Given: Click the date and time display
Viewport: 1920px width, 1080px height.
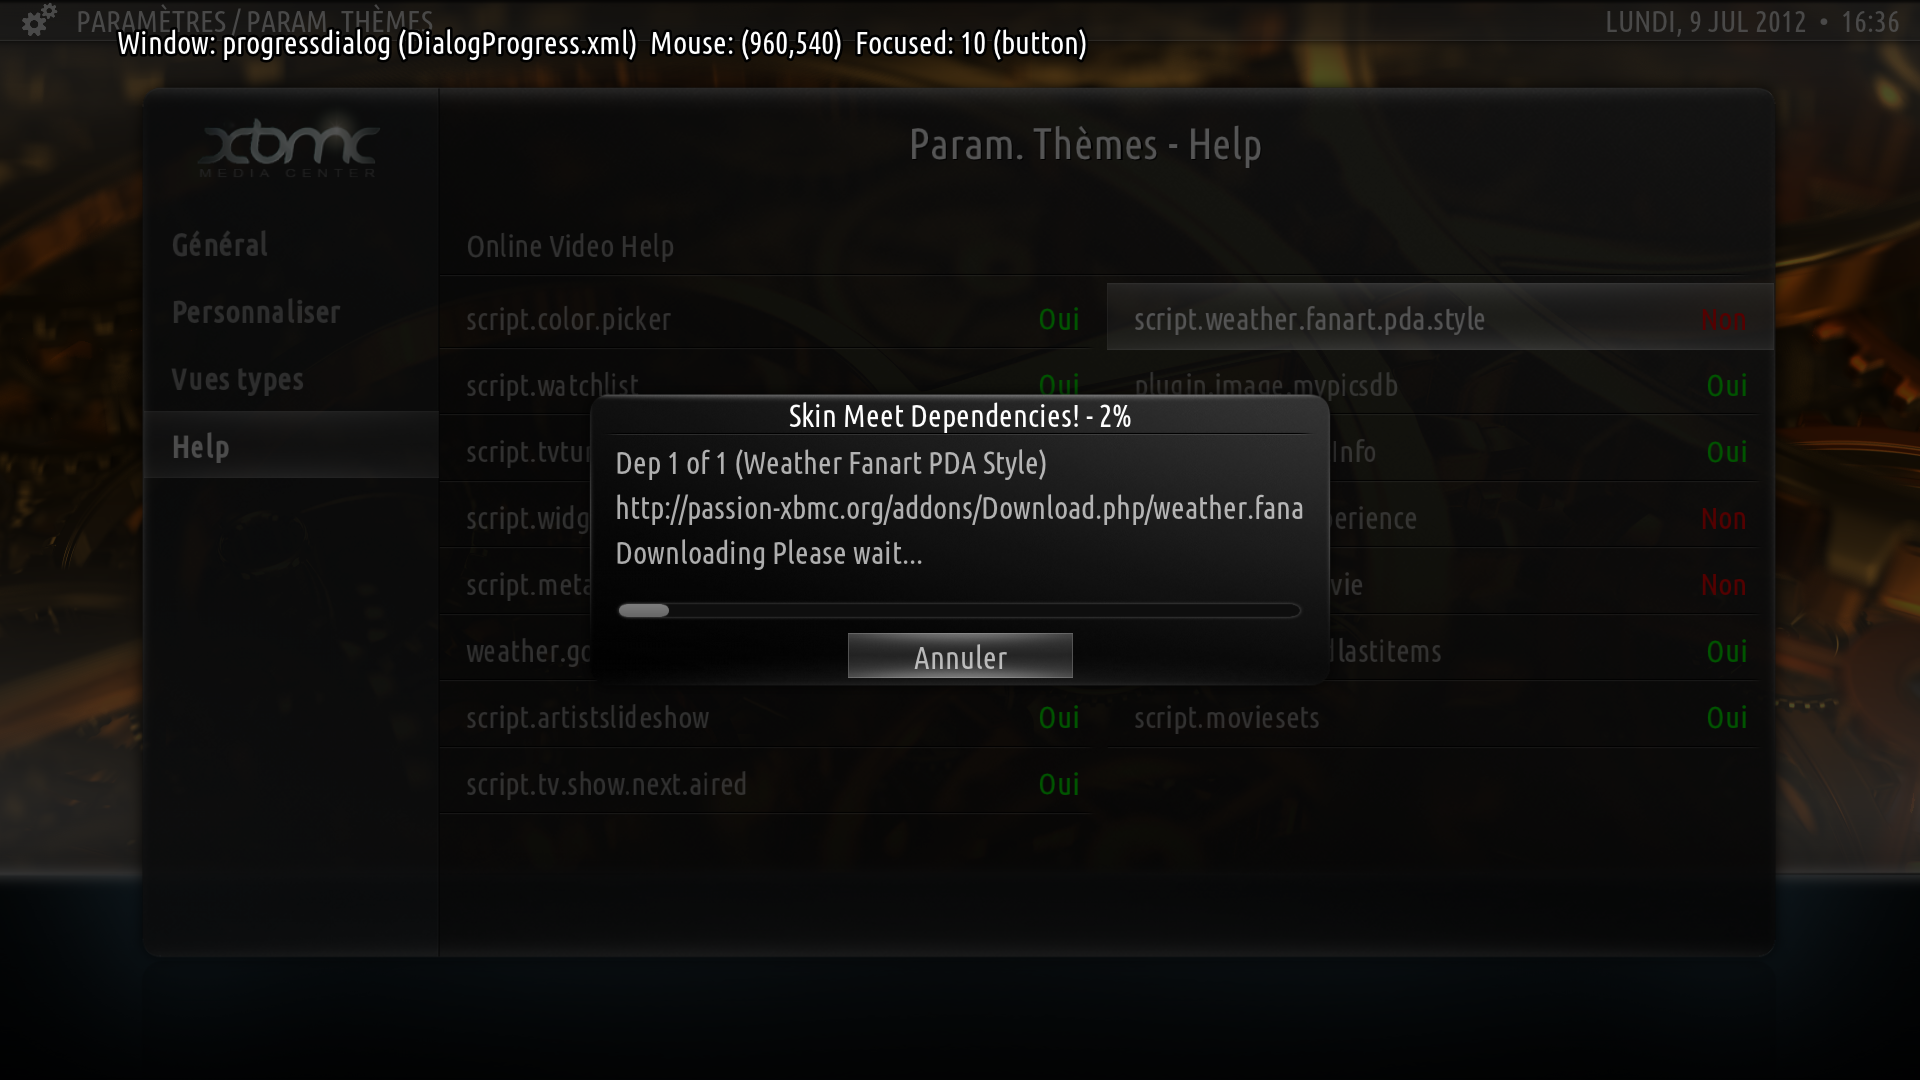Looking at the screenshot, I should (x=1752, y=21).
